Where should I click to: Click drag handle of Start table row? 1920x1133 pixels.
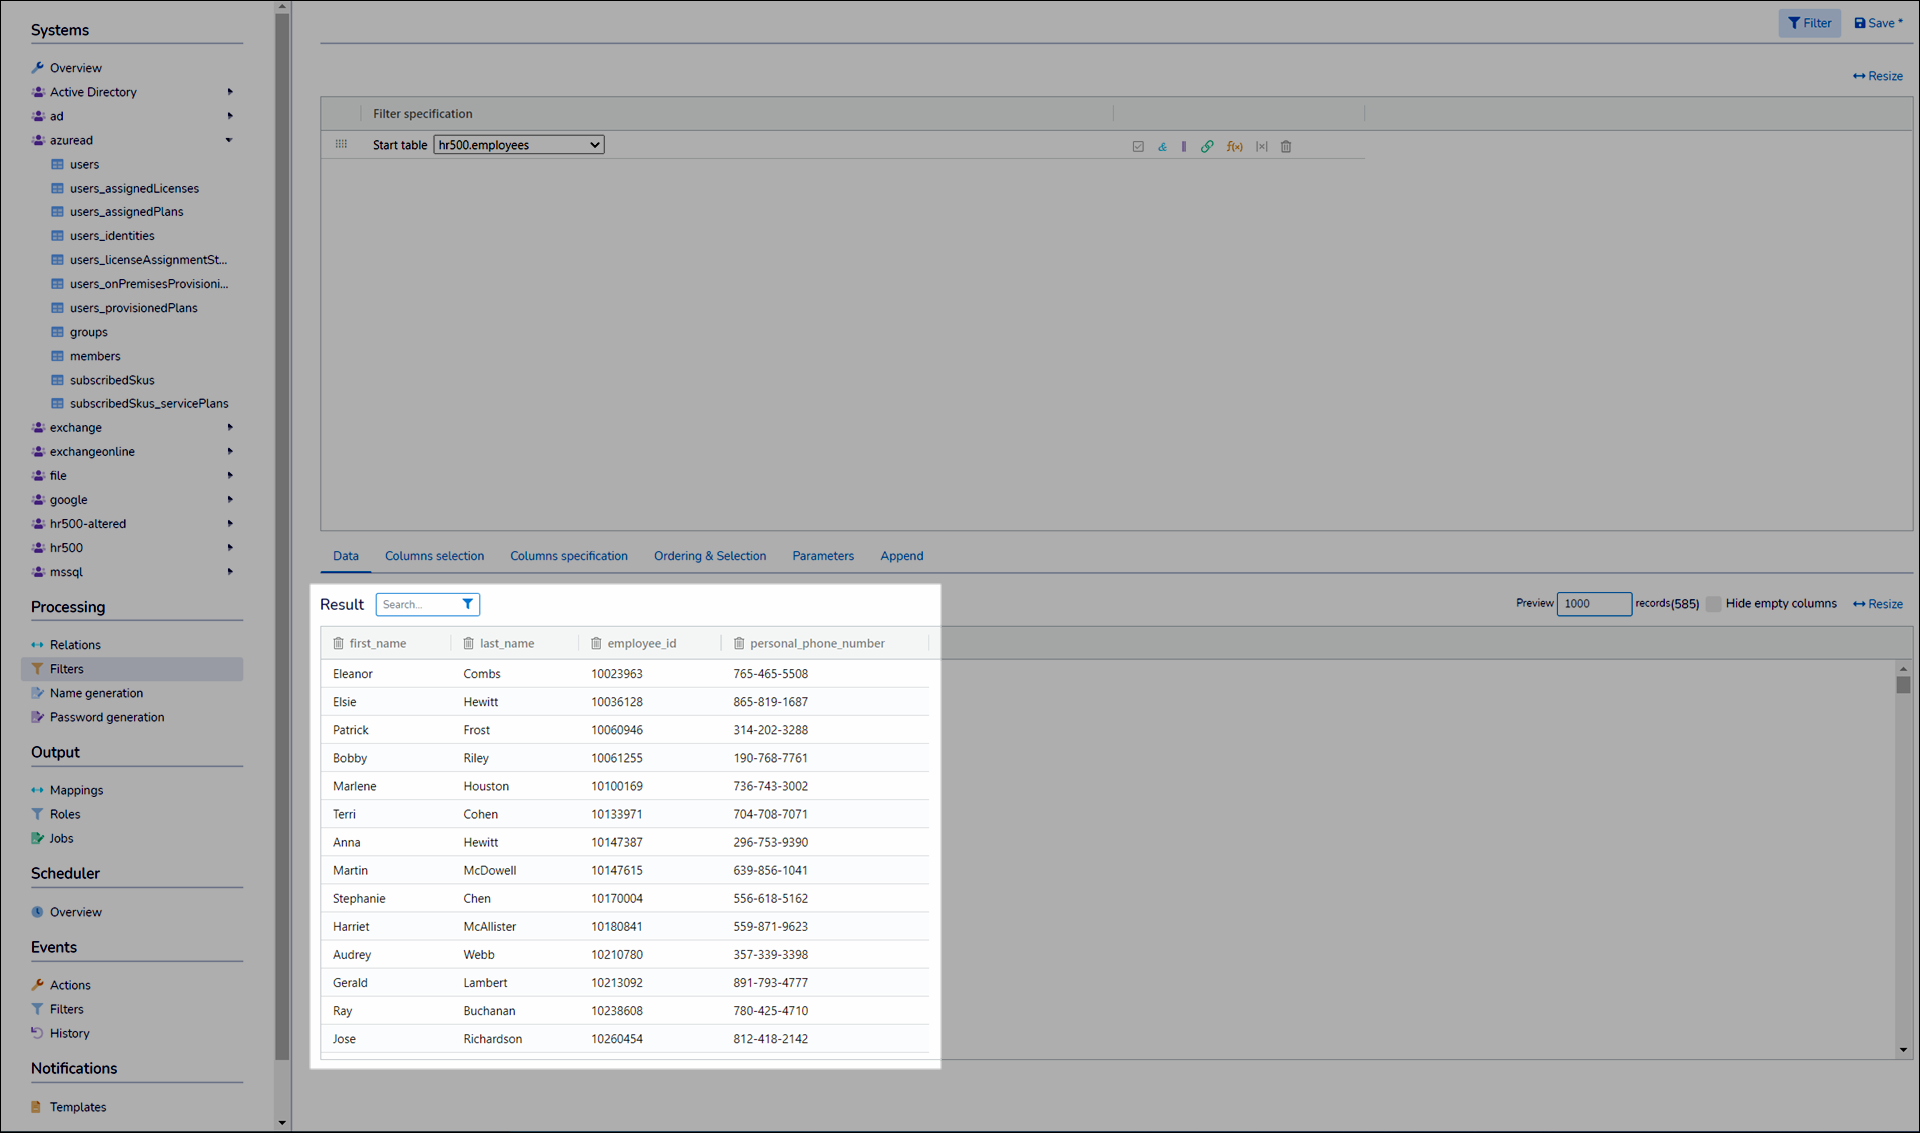[341, 145]
